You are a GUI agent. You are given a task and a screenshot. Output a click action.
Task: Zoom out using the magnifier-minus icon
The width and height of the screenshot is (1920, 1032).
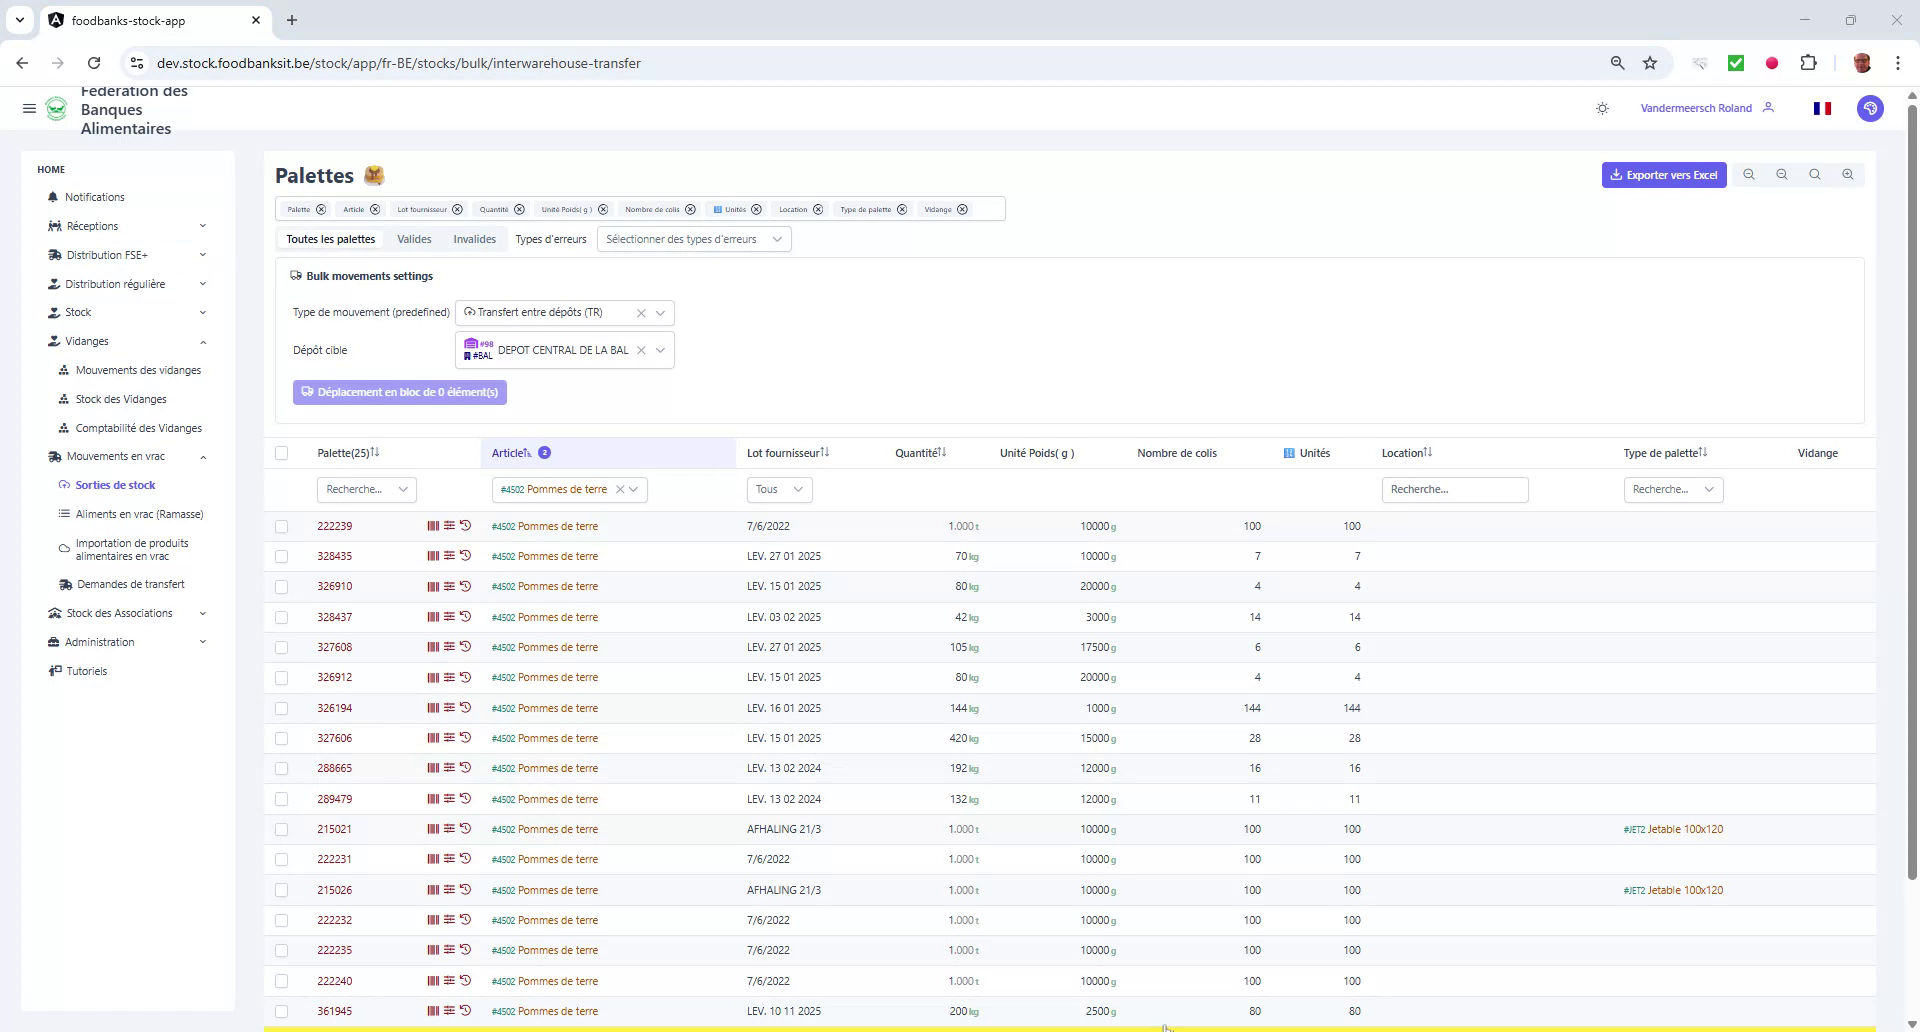point(1782,174)
